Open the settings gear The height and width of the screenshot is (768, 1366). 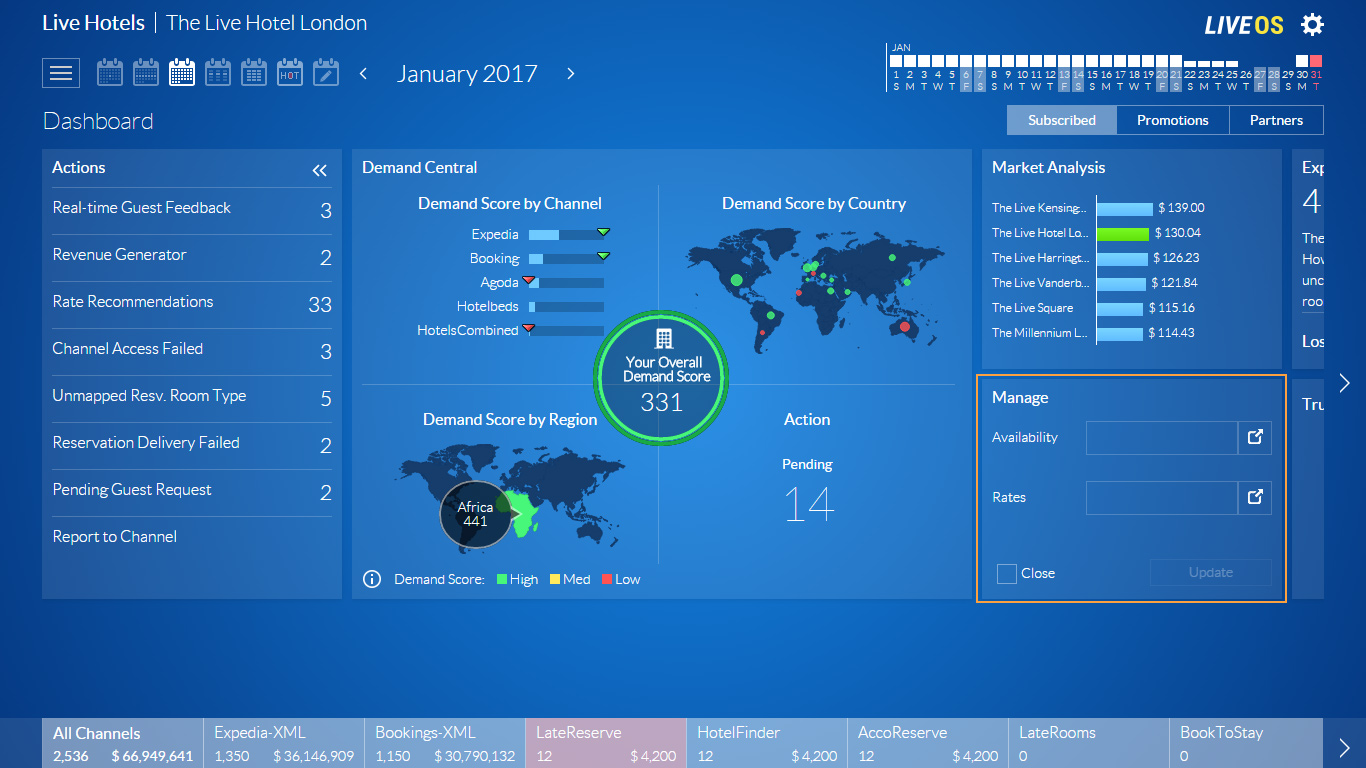pos(1311,24)
